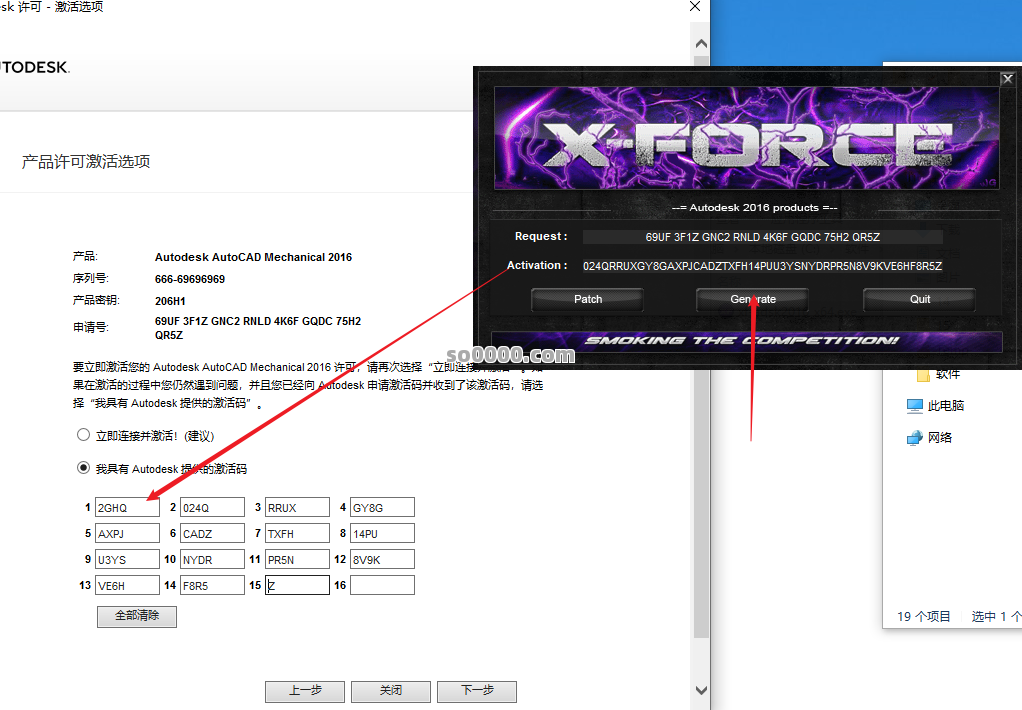Click the Activation code text field

pos(762,266)
